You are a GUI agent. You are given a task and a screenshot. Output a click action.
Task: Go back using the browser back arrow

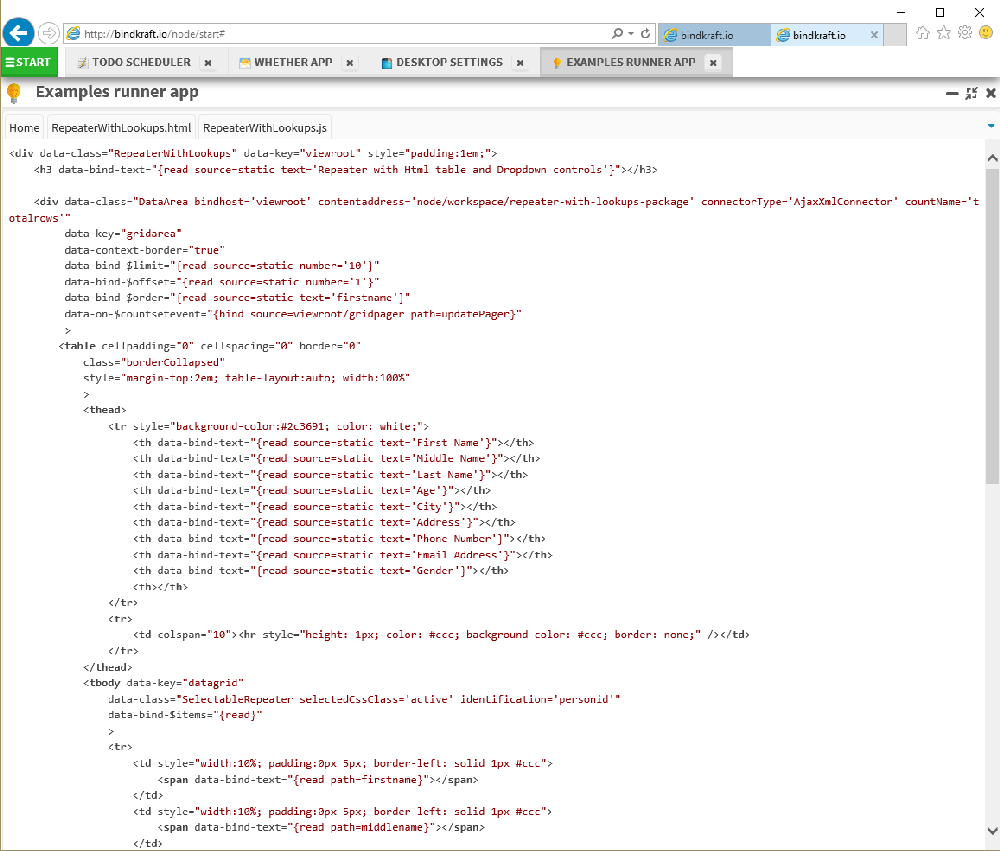18,33
